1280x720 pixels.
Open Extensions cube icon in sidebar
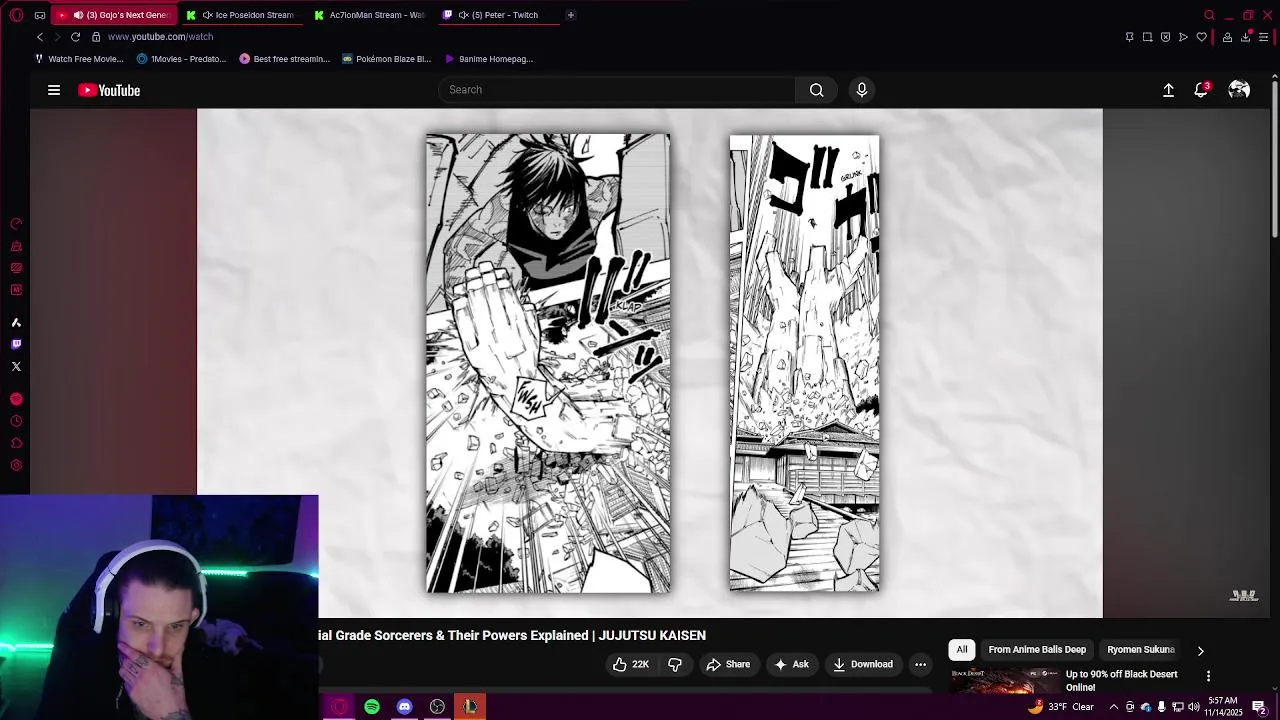(16, 443)
